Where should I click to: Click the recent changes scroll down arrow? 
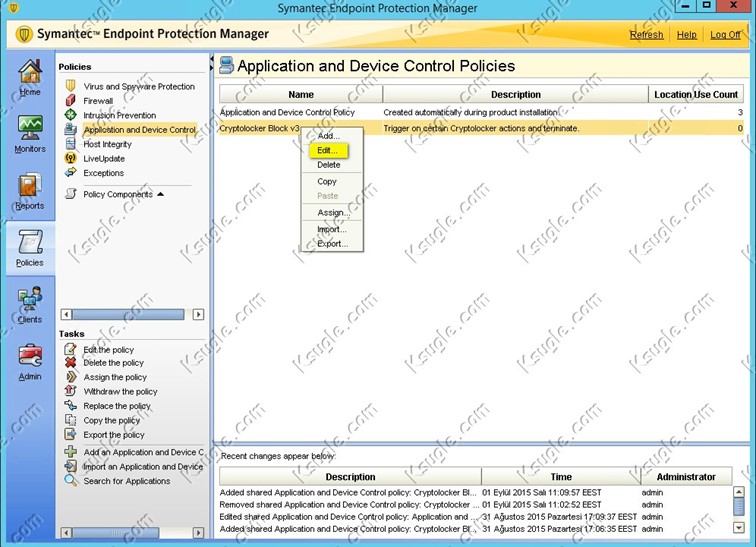click(x=738, y=528)
